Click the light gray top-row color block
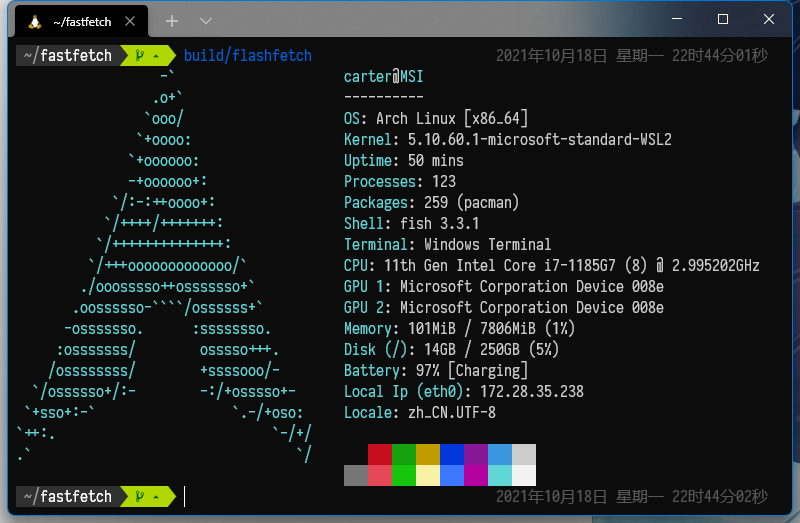The height and width of the screenshot is (523, 800). 524,454
